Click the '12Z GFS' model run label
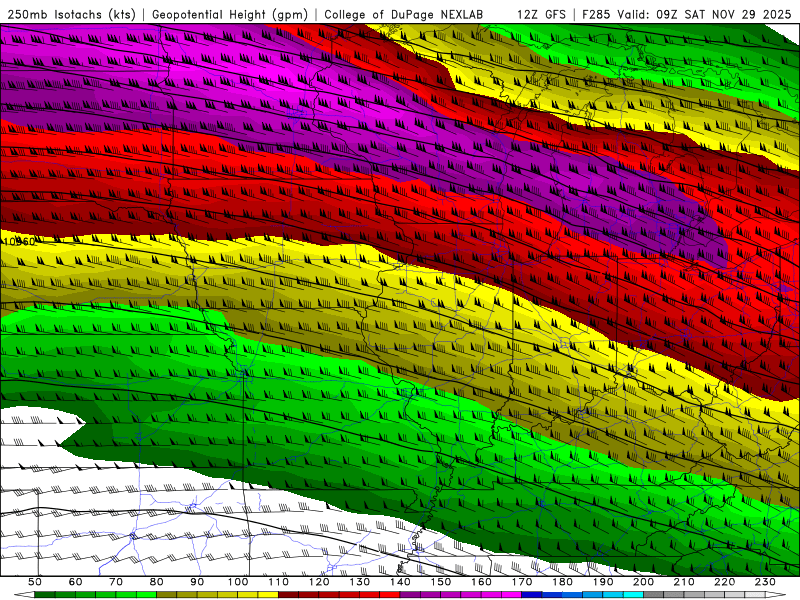800x600 pixels. [541, 14]
